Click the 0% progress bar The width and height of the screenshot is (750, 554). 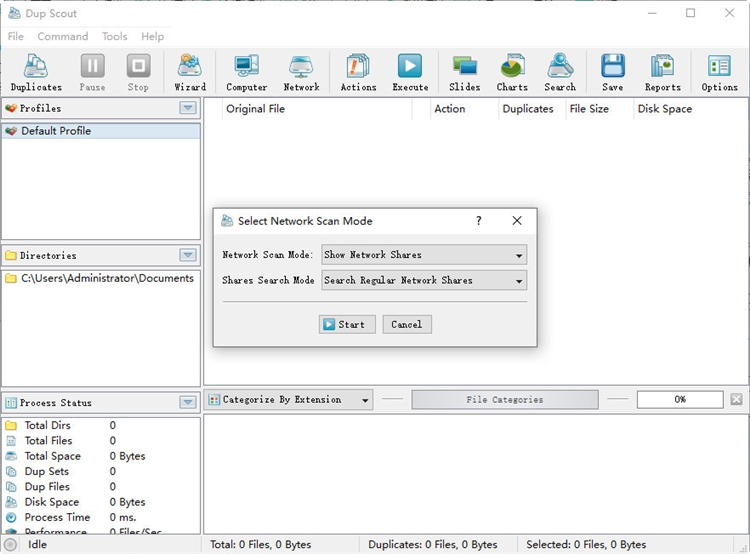pos(680,400)
